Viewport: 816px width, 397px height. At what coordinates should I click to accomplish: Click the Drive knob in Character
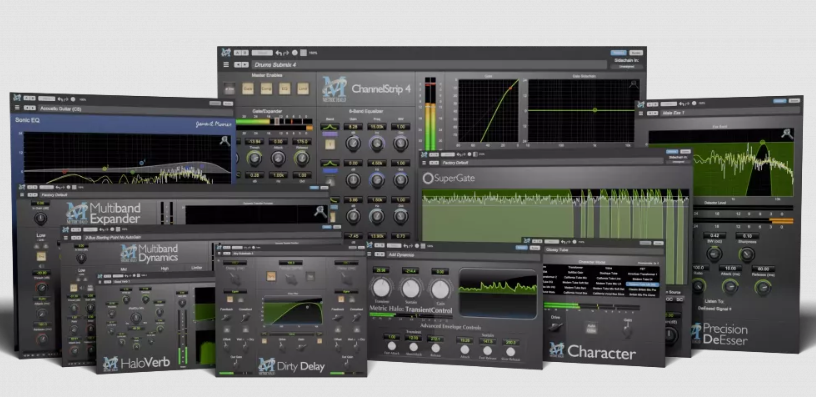(x=556, y=326)
